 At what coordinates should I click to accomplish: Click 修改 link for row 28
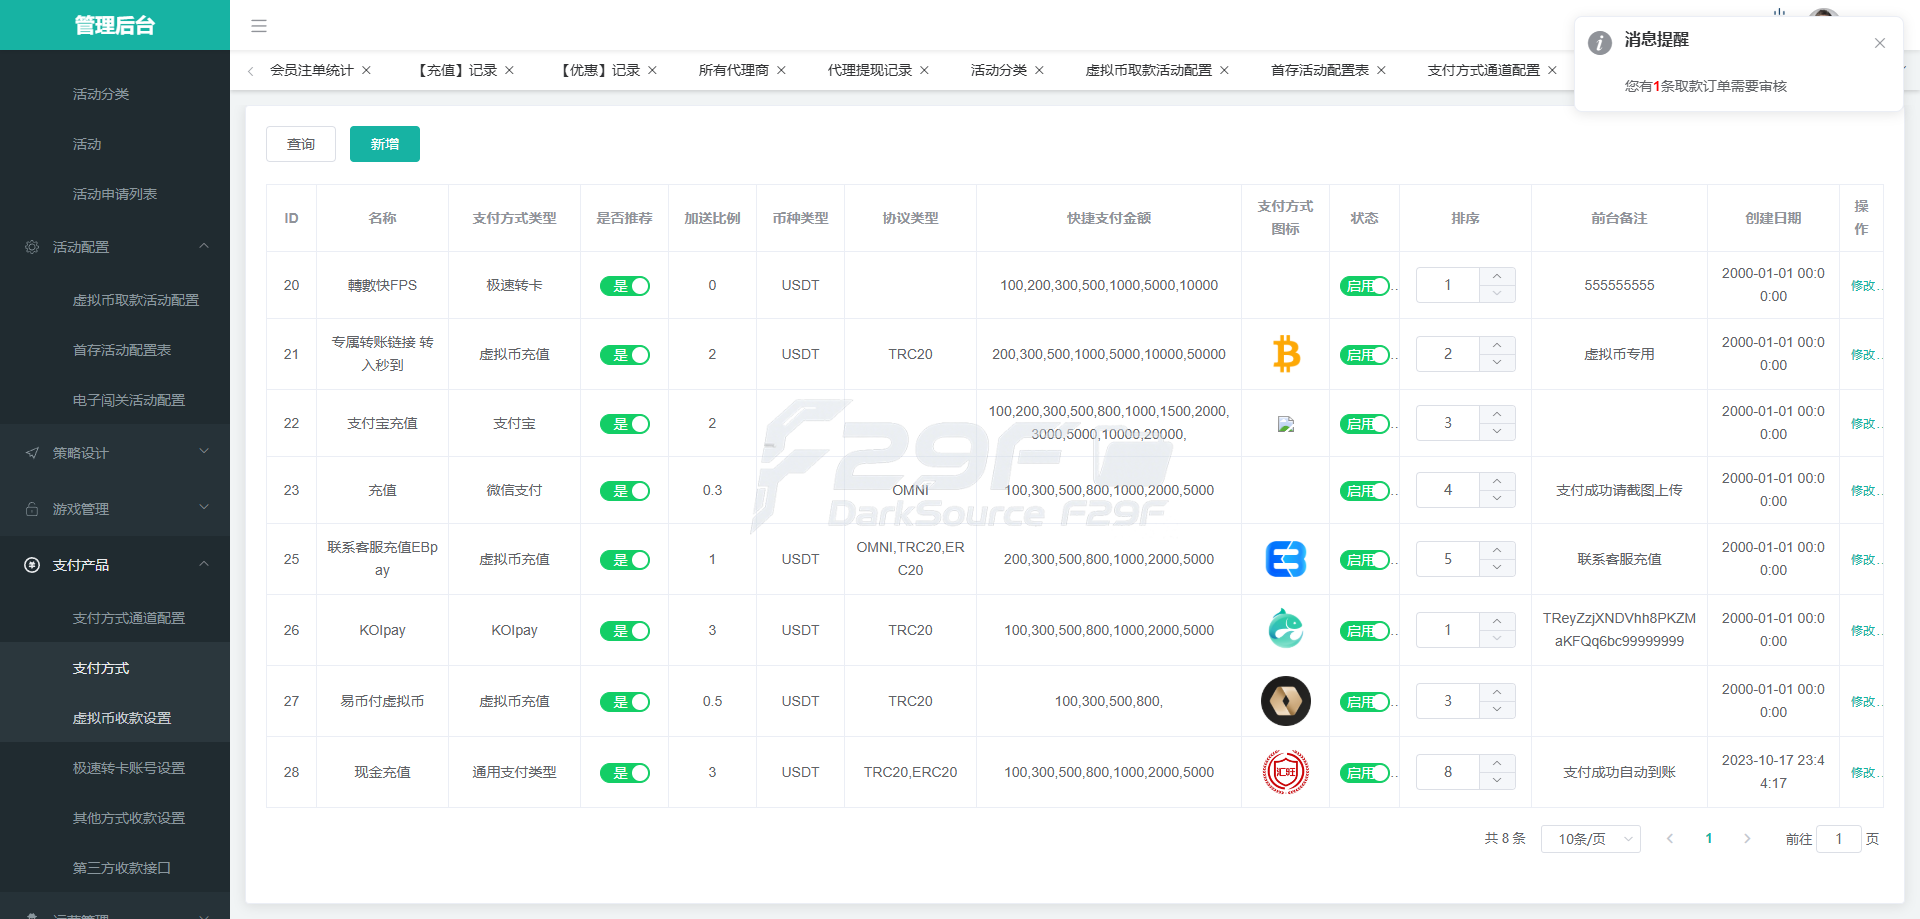click(x=1865, y=773)
